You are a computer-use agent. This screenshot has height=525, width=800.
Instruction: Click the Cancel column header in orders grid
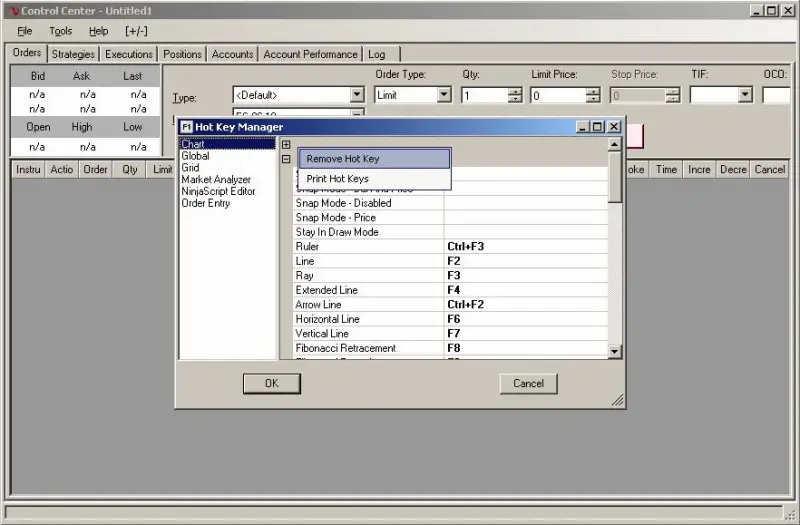tap(770, 170)
